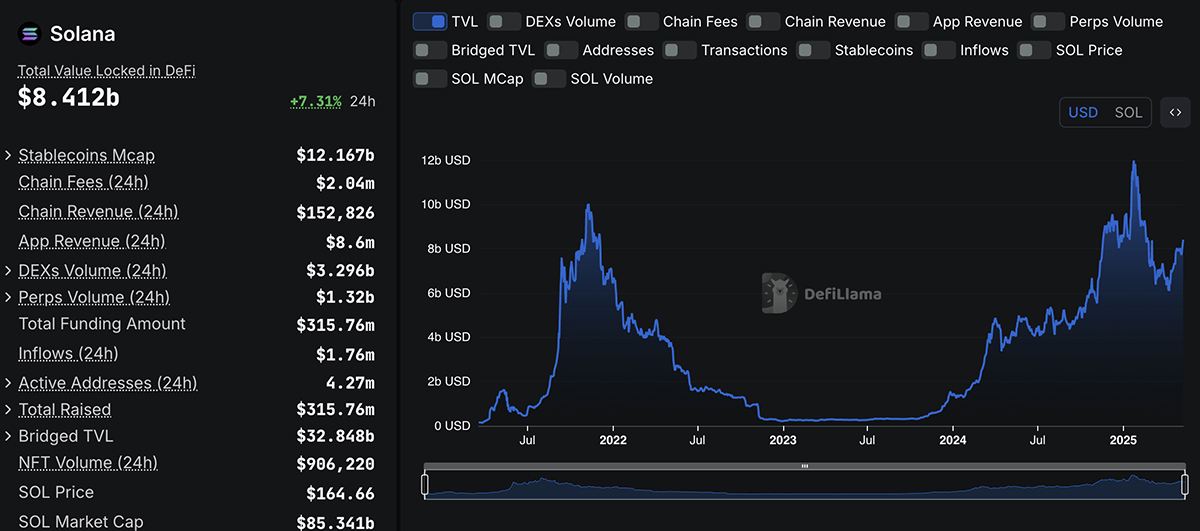Viewport: 1200px width, 531px height.
Task: Click top grip of range slider
Action: click(804, 466)
